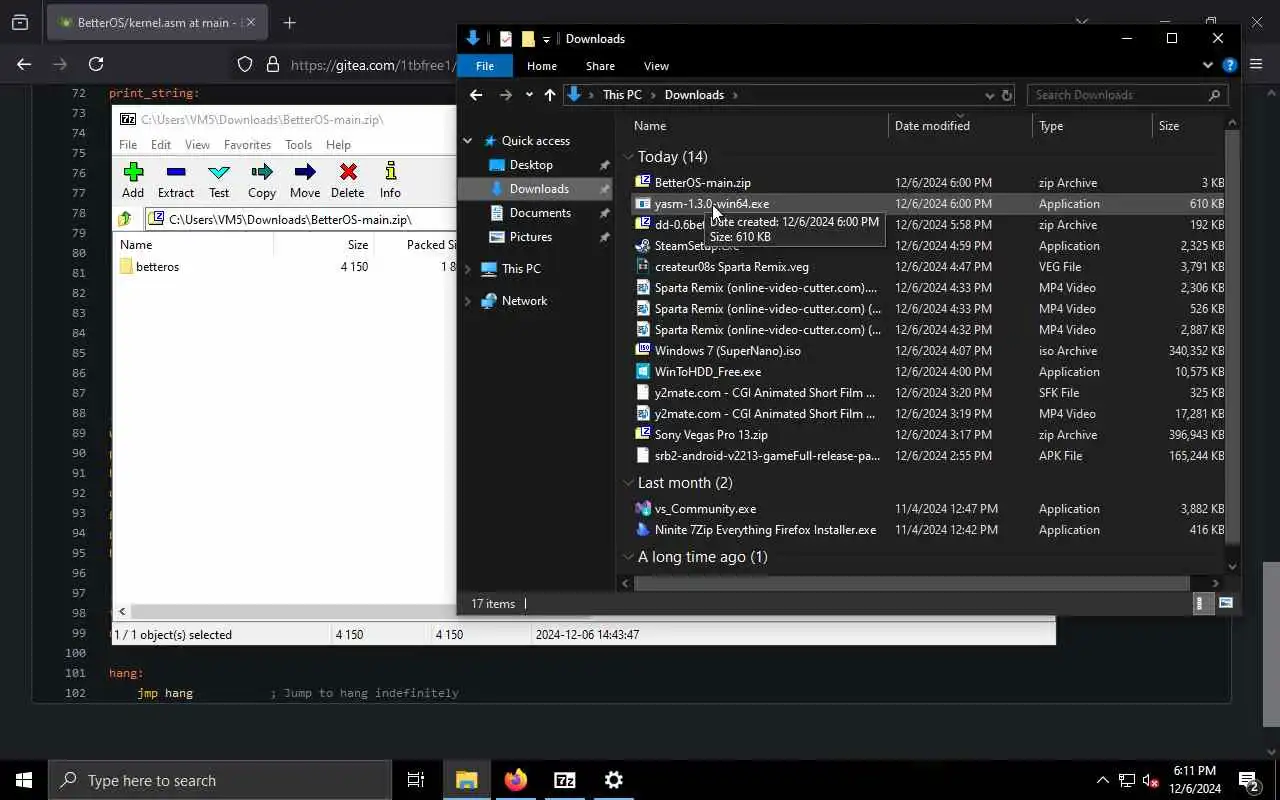Open the 7-Zip Help menu

[x=338, y=145]
